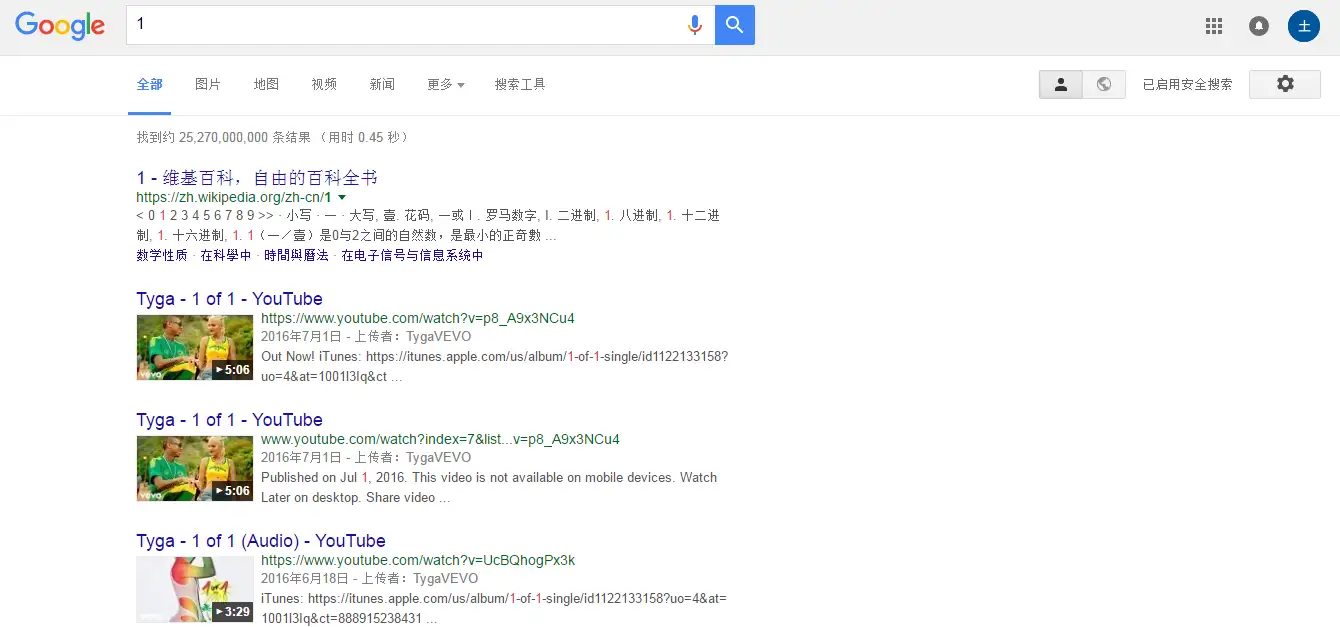Play the '1 of 1 (Audio)' thumbnail
Viewport: 1340px width, 627px height.
pos(195,588)
